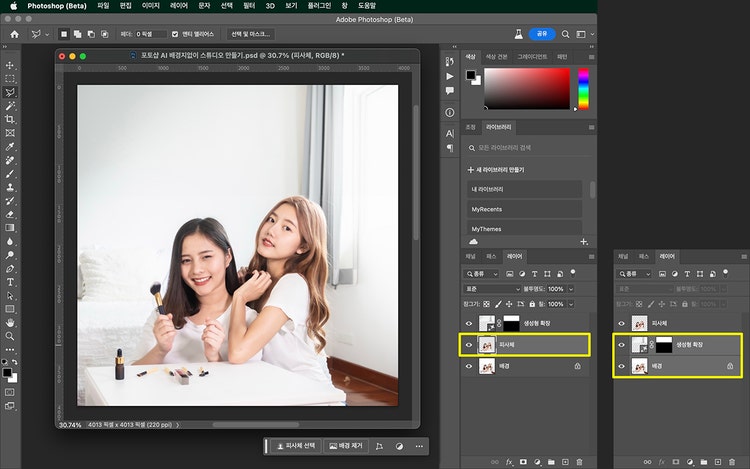The width and height of the screenshot is (750, 469).
Task: Uncheck the 앤티 앨리어스 checkbox
Action: [x=173, y=33]
